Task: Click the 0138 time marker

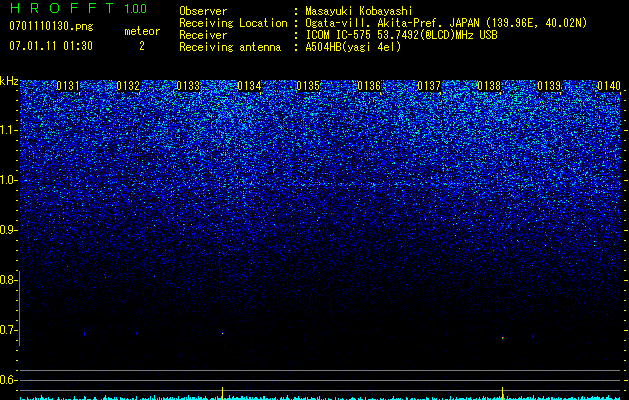Action: [489, 86]
